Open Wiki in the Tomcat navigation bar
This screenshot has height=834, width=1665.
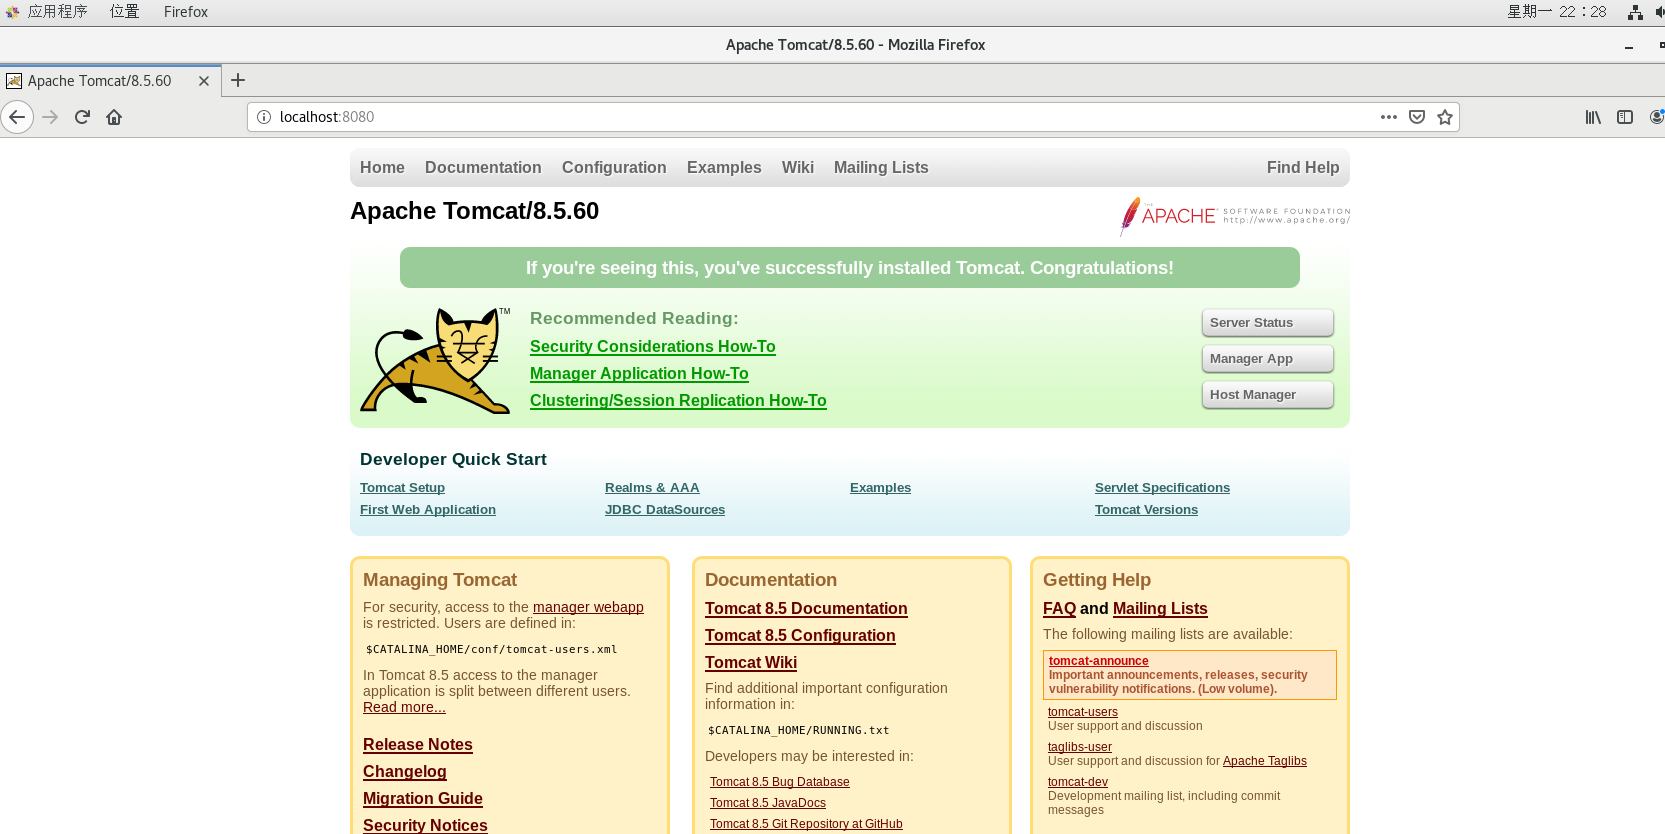point(798,168)
